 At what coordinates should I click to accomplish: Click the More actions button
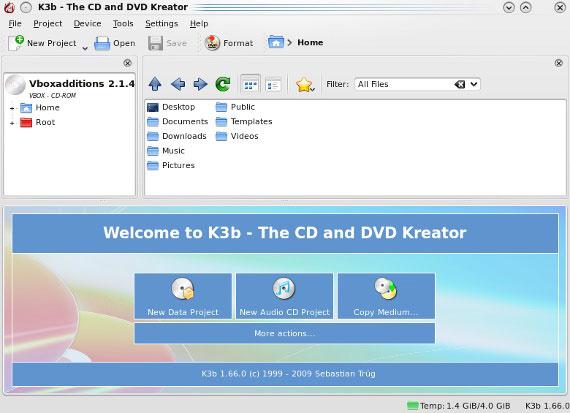(285, 333)
